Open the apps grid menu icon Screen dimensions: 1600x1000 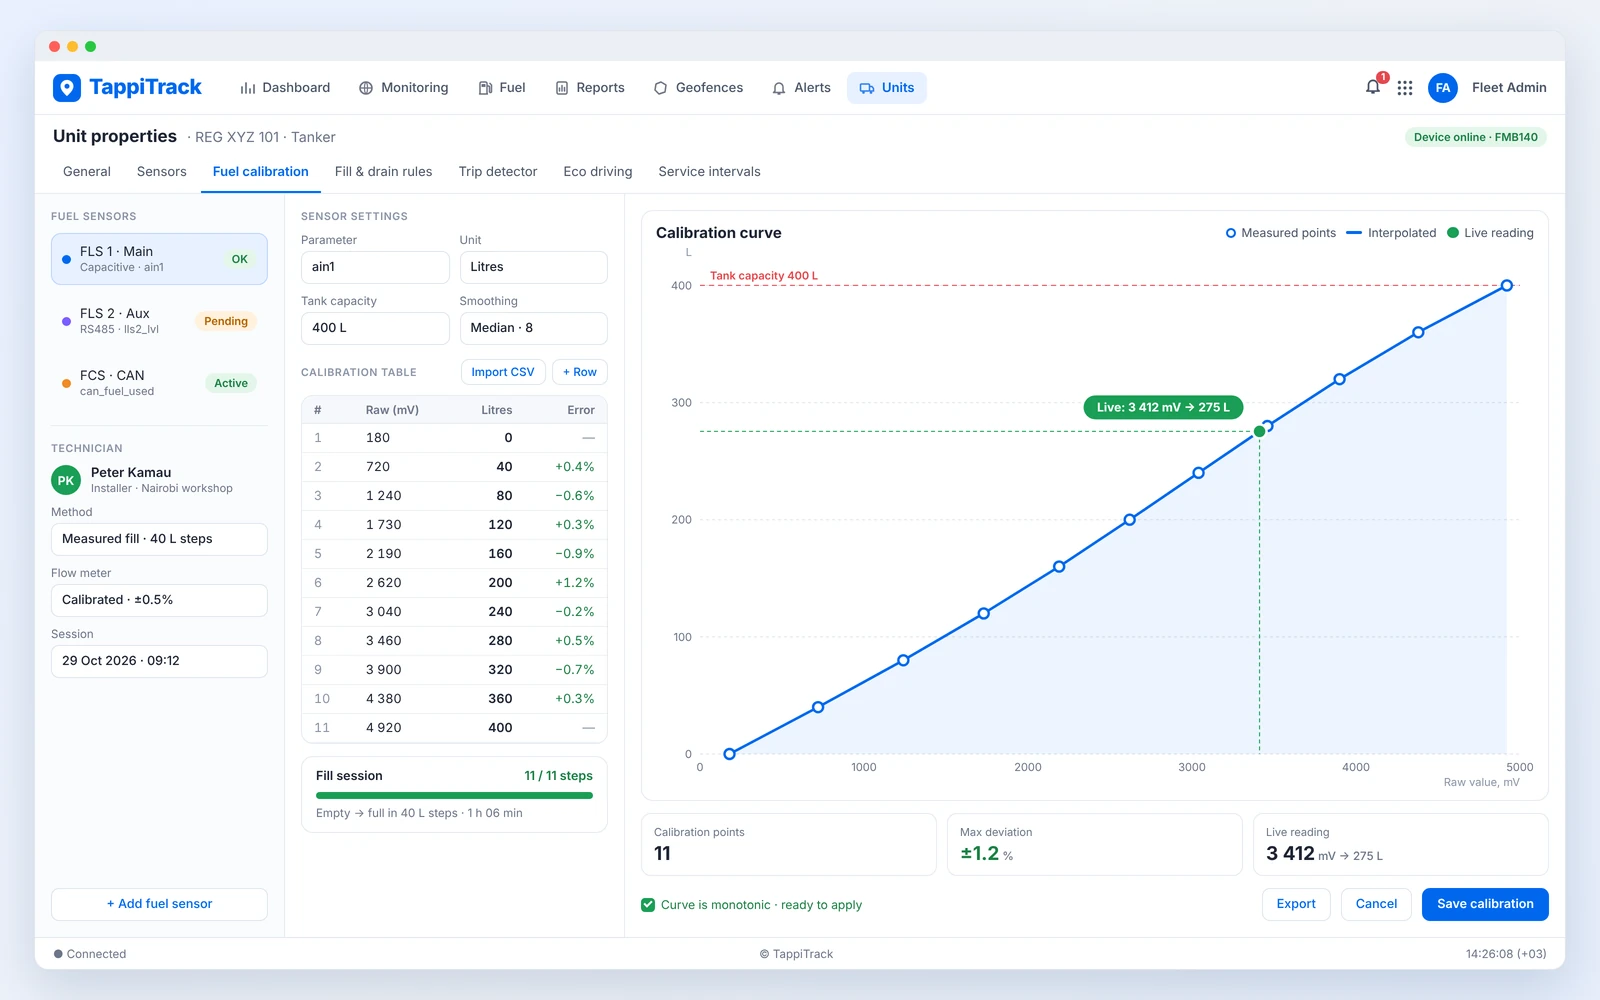[1405, 88]
